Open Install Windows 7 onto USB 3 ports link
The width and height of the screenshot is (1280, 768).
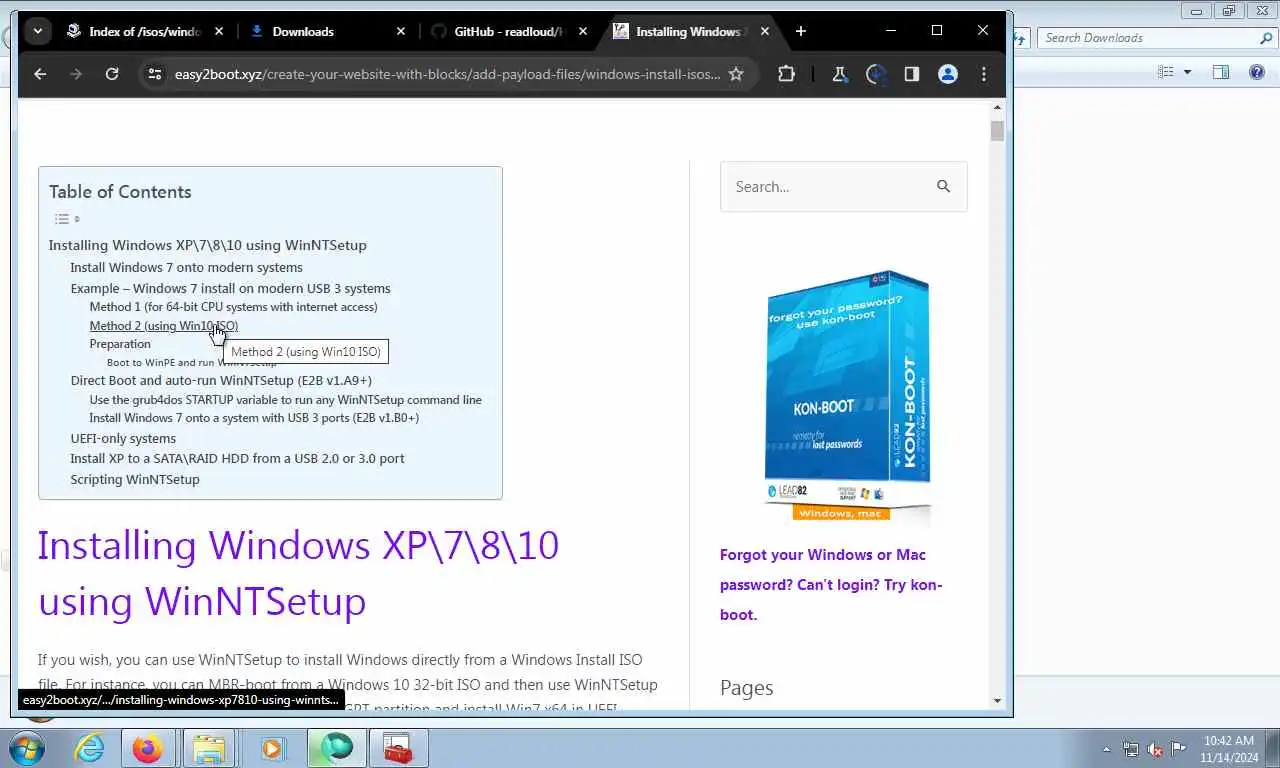(254, 418)
